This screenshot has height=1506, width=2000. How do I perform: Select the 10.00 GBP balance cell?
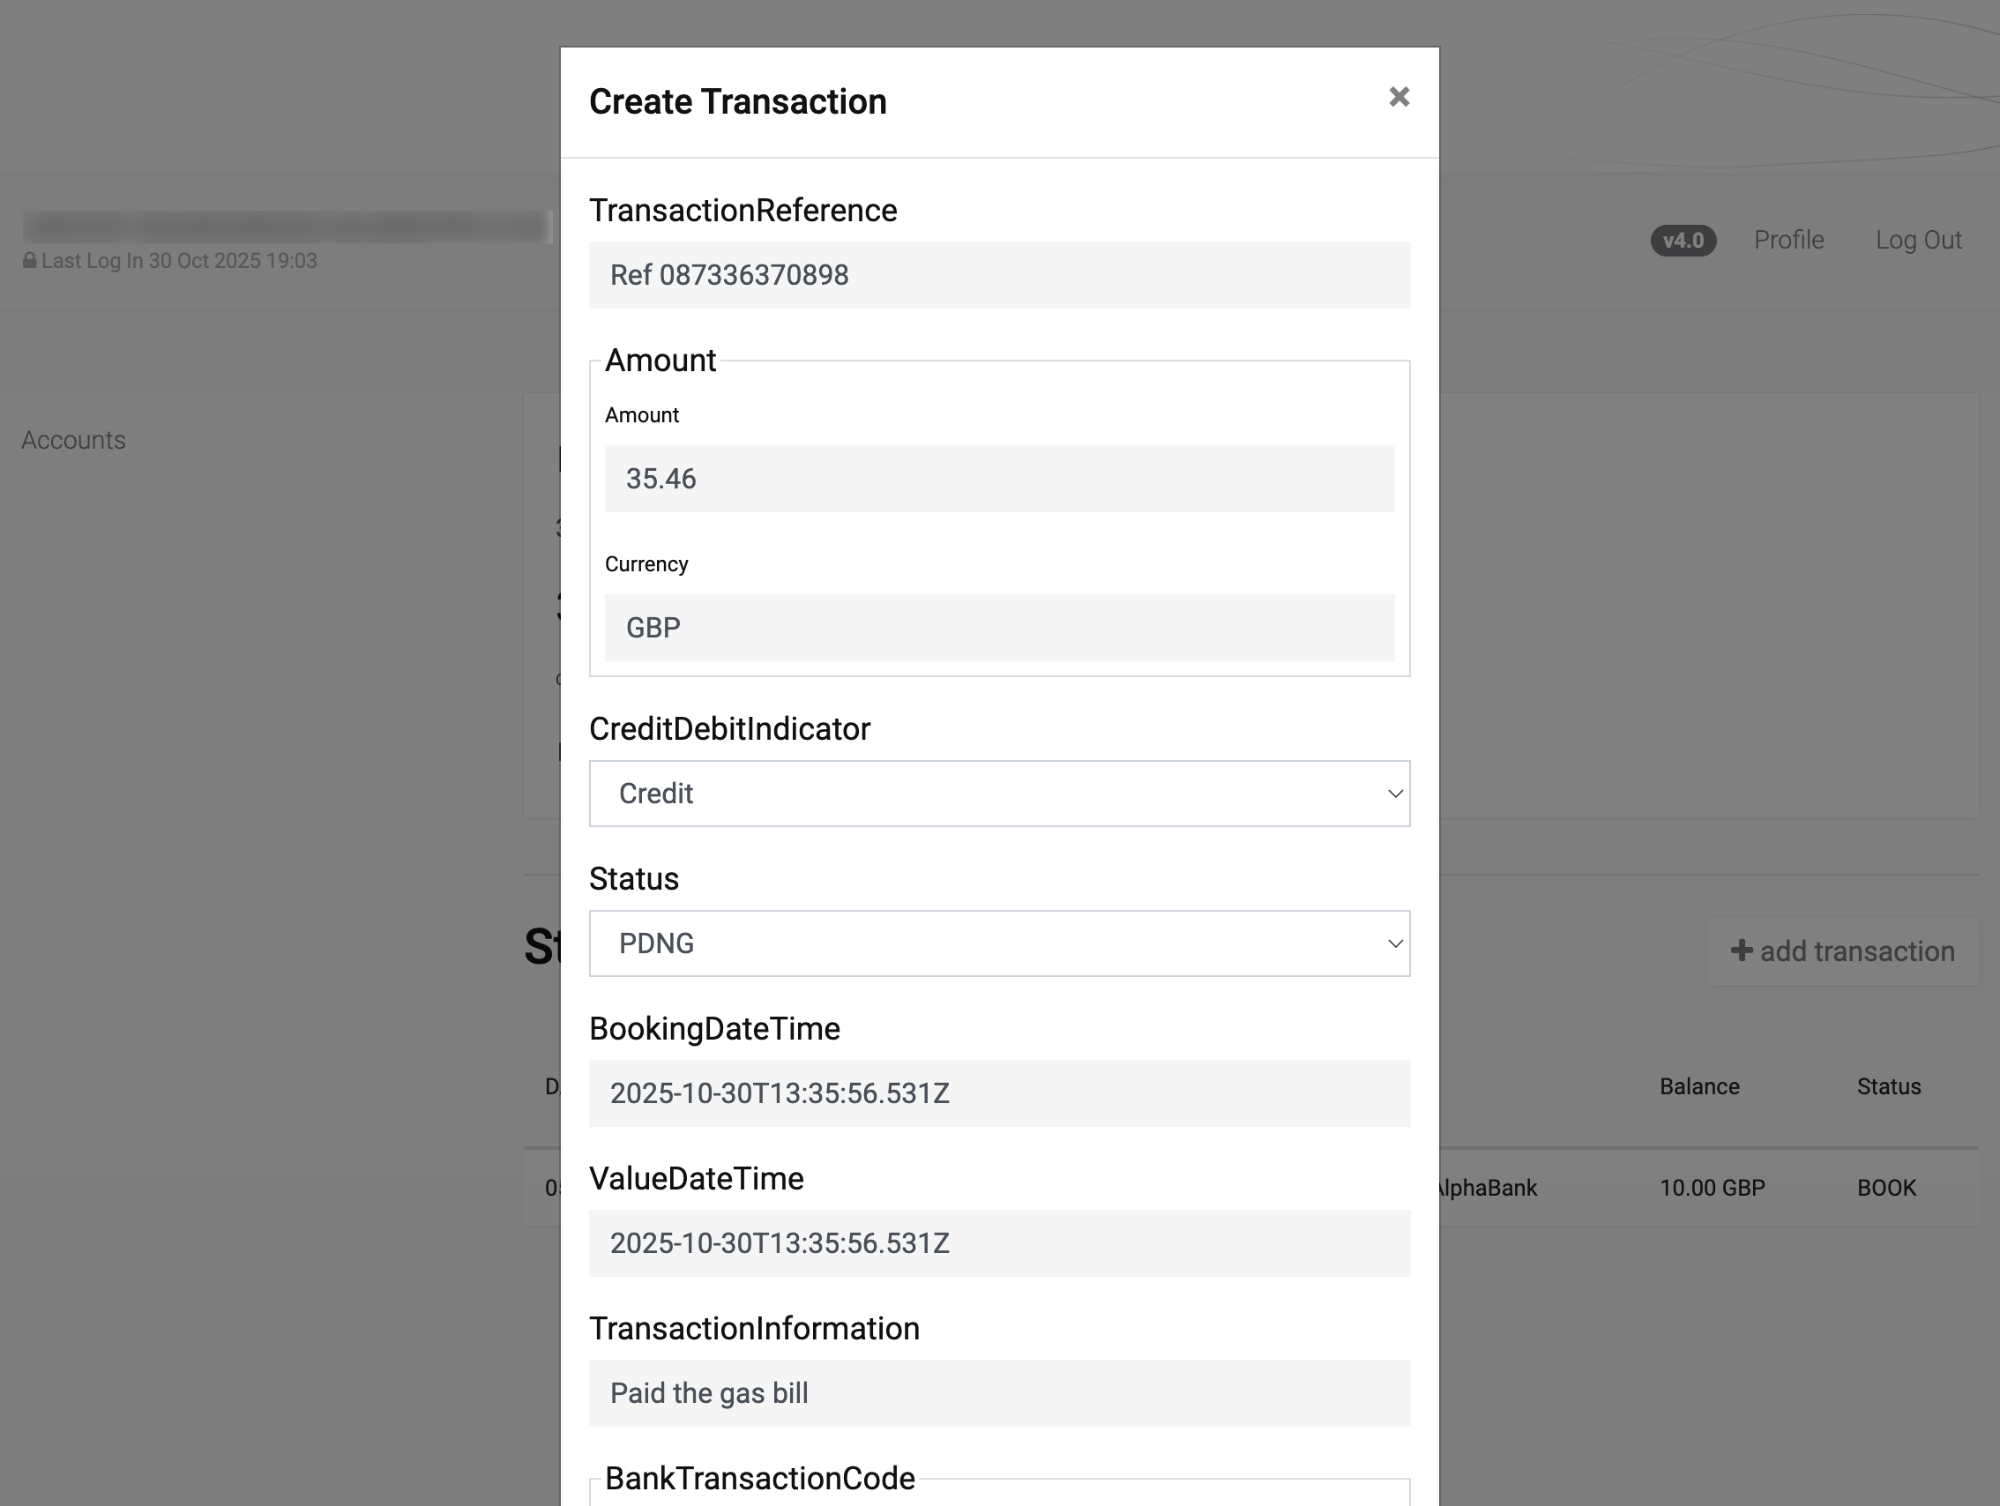1712,1188
